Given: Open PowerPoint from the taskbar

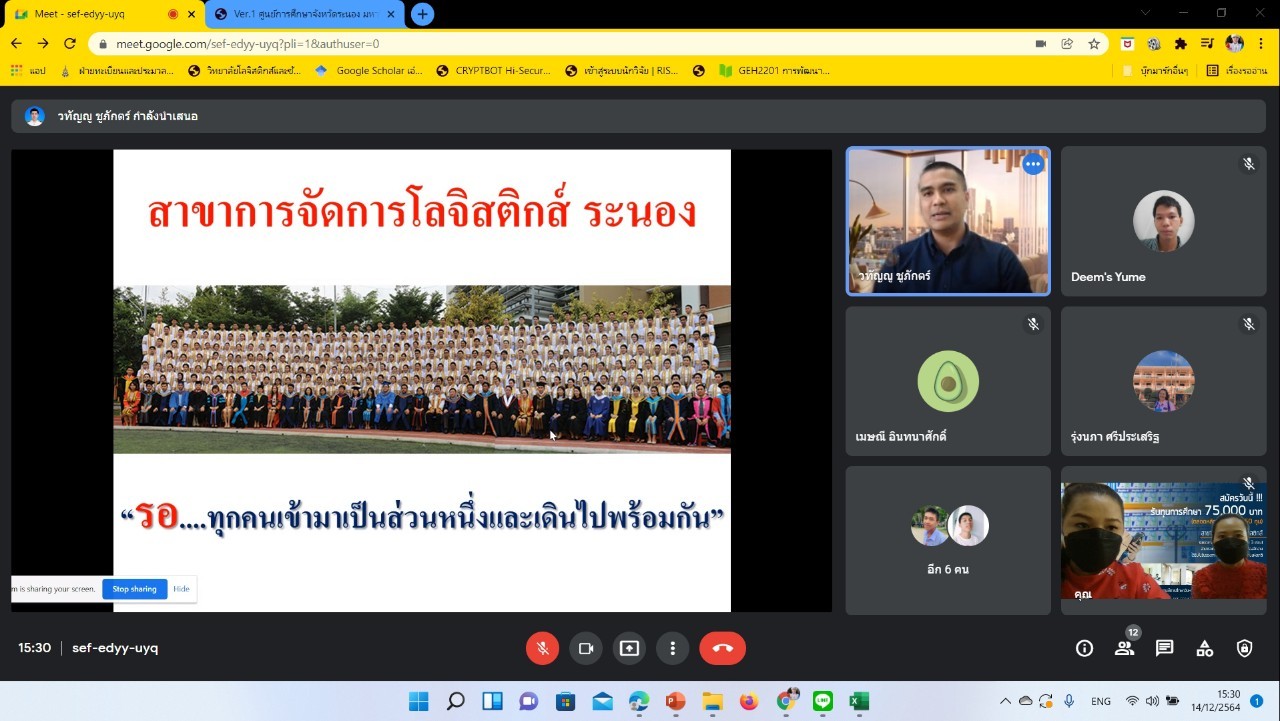Looking at the screenshot, I should point(675,701).
